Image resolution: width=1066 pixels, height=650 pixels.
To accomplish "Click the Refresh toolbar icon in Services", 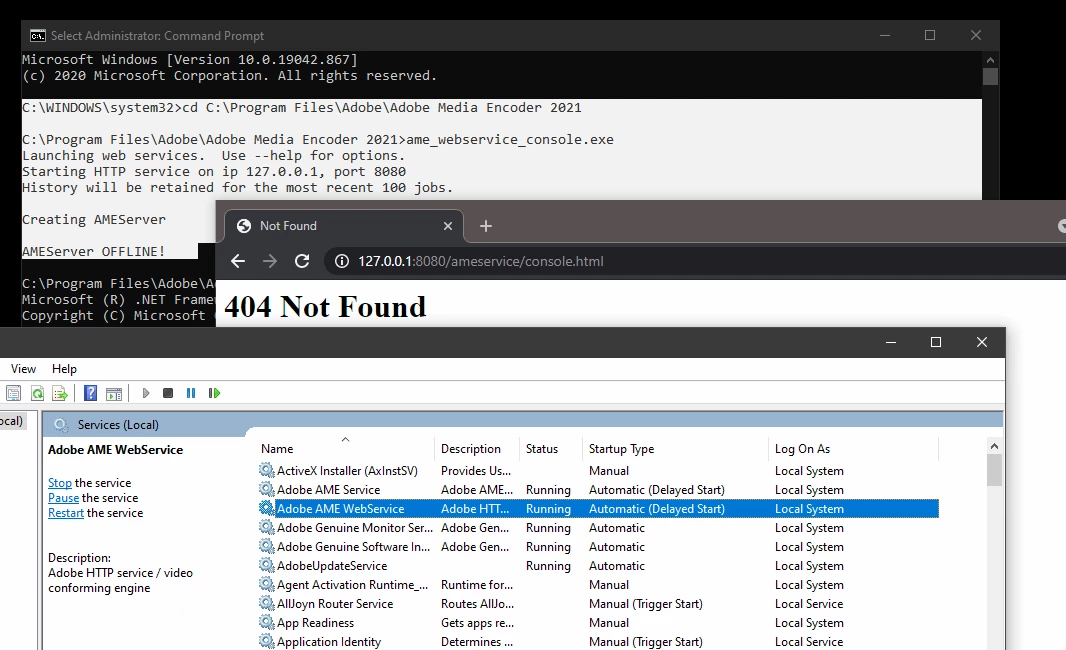I will click(37, 393).
